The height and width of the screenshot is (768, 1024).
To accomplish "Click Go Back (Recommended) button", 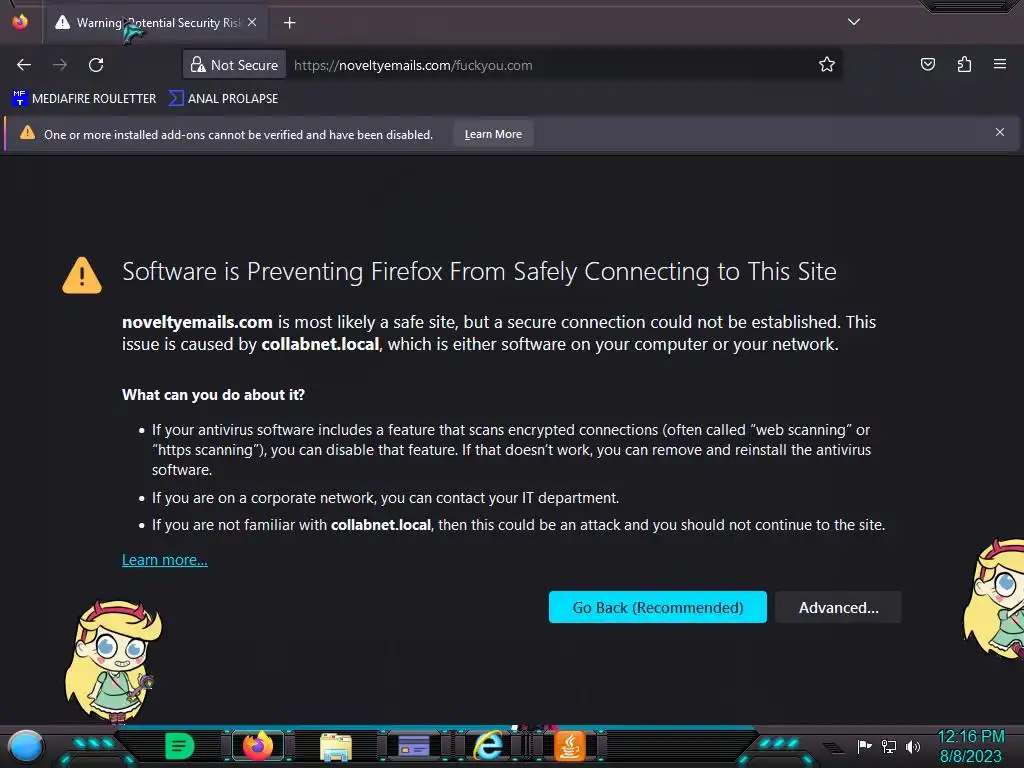I will 658,607.
